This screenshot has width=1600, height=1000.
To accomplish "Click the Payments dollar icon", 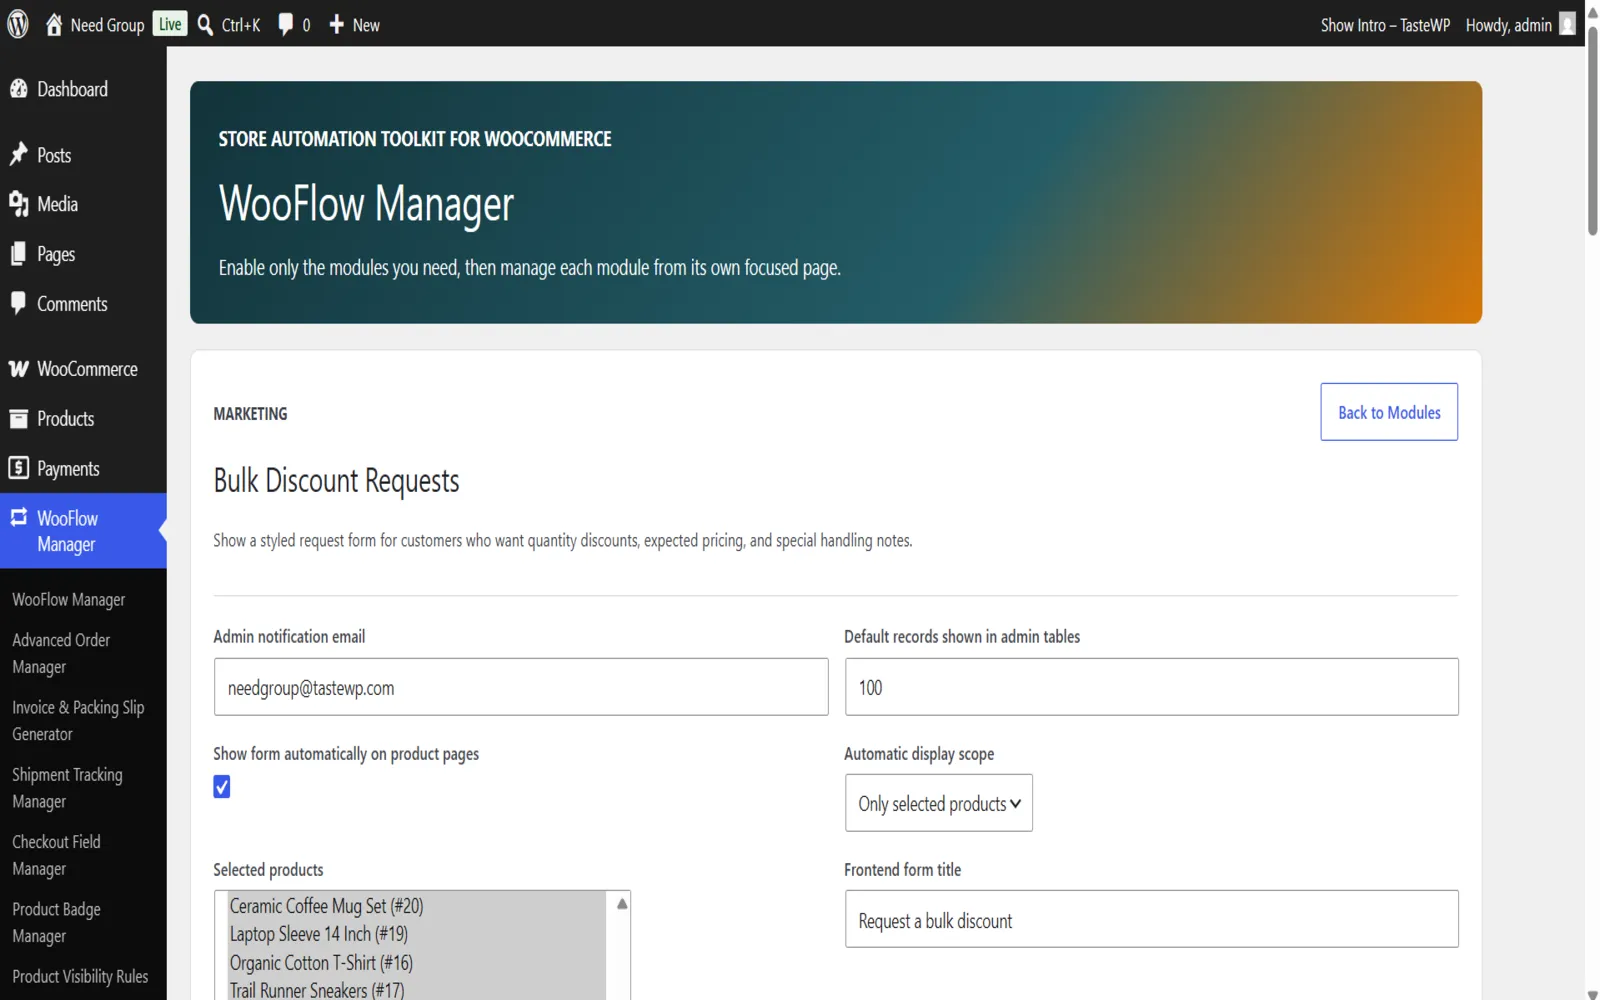I will click(18, 468).
